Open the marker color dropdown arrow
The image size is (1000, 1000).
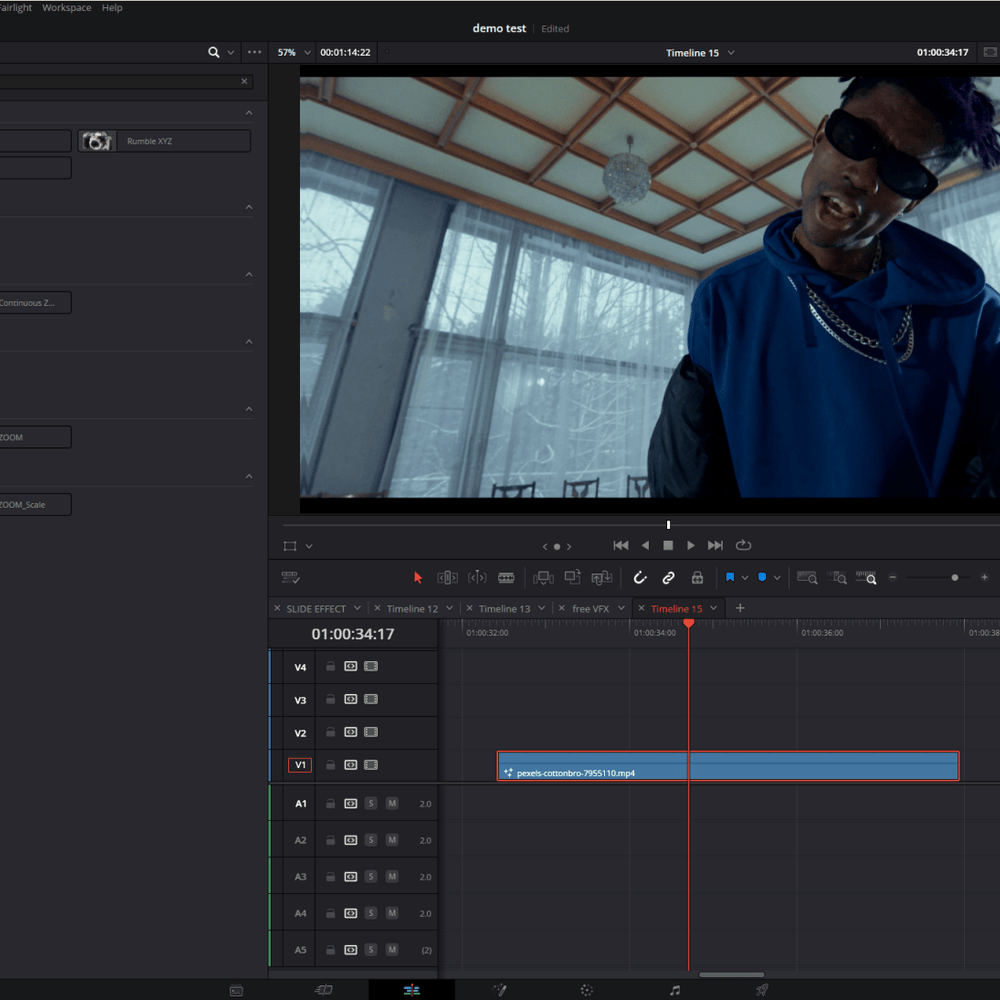coord(777,578)
